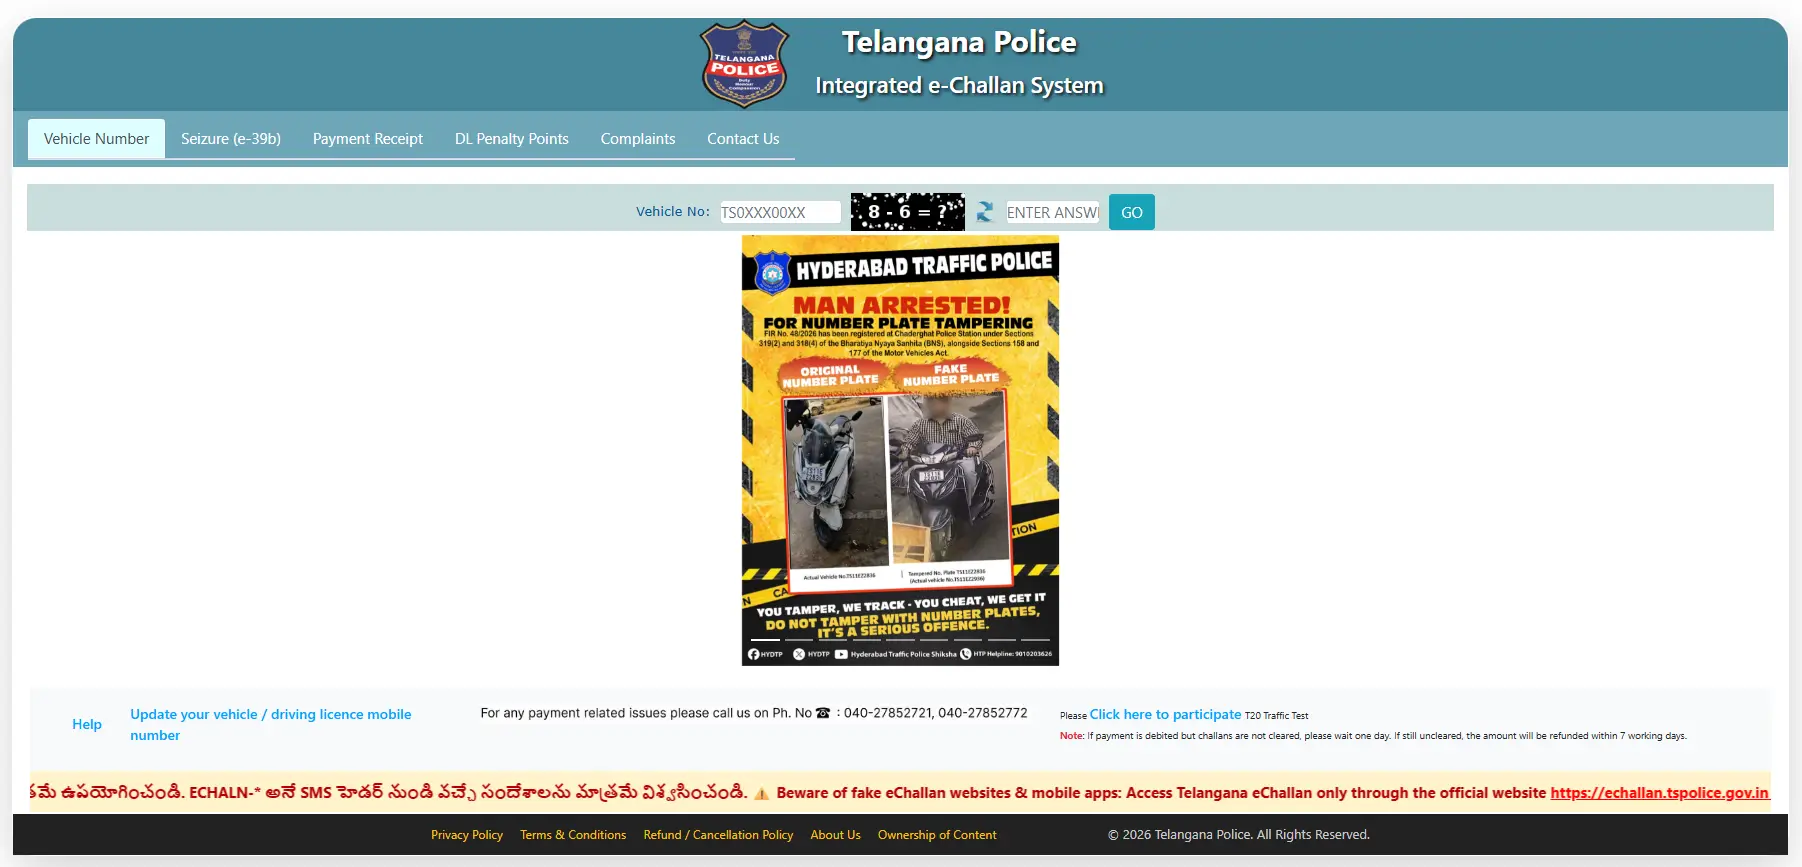Submit using the GO button
The image size is (1802, 867).
(1132, 212)
